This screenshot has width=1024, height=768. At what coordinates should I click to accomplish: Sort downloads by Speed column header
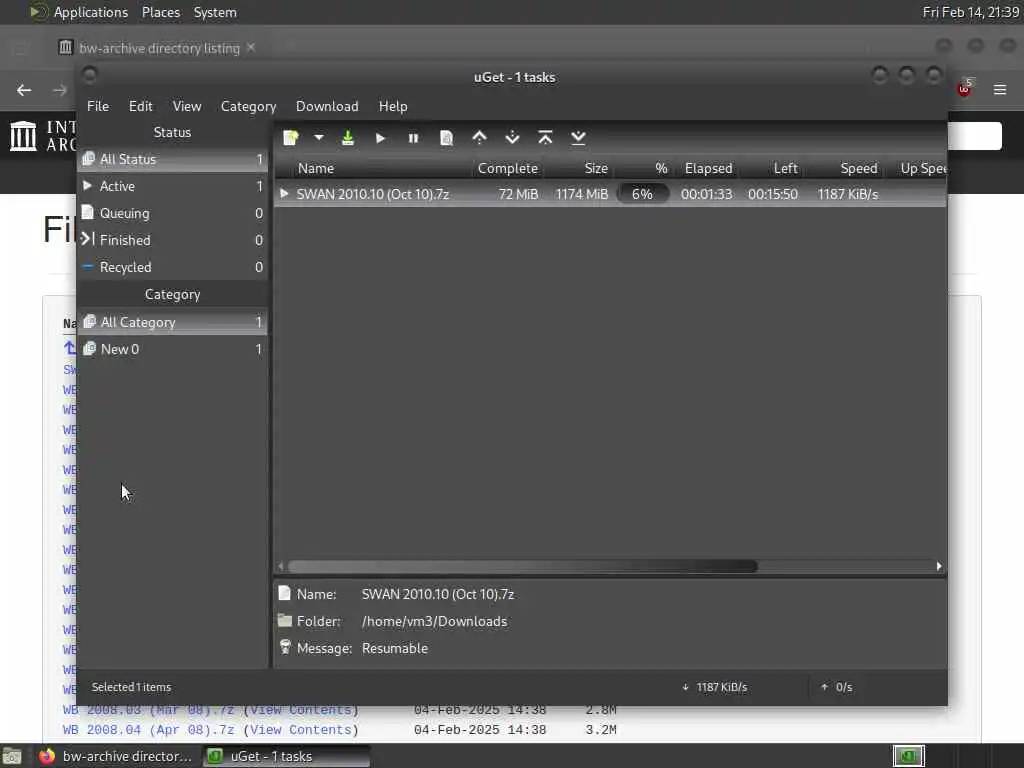pyautogui.click(x=844, y=168)
